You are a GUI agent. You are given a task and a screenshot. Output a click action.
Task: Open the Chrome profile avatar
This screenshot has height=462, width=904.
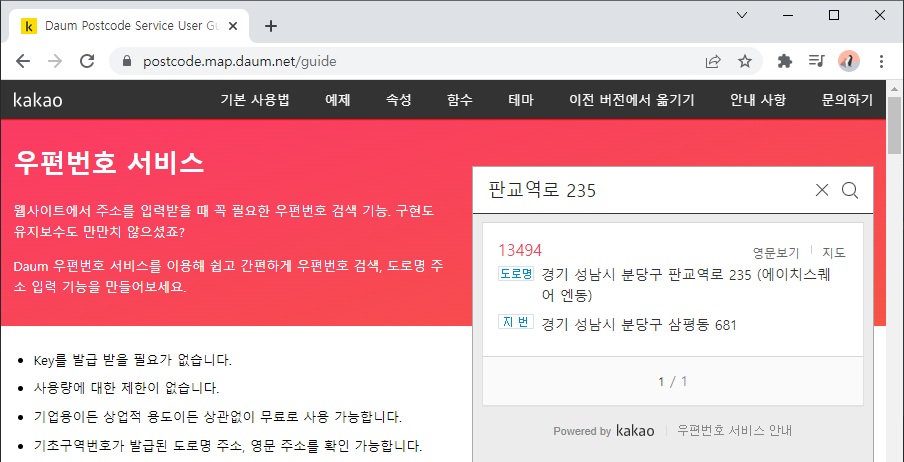pos(849,61)
